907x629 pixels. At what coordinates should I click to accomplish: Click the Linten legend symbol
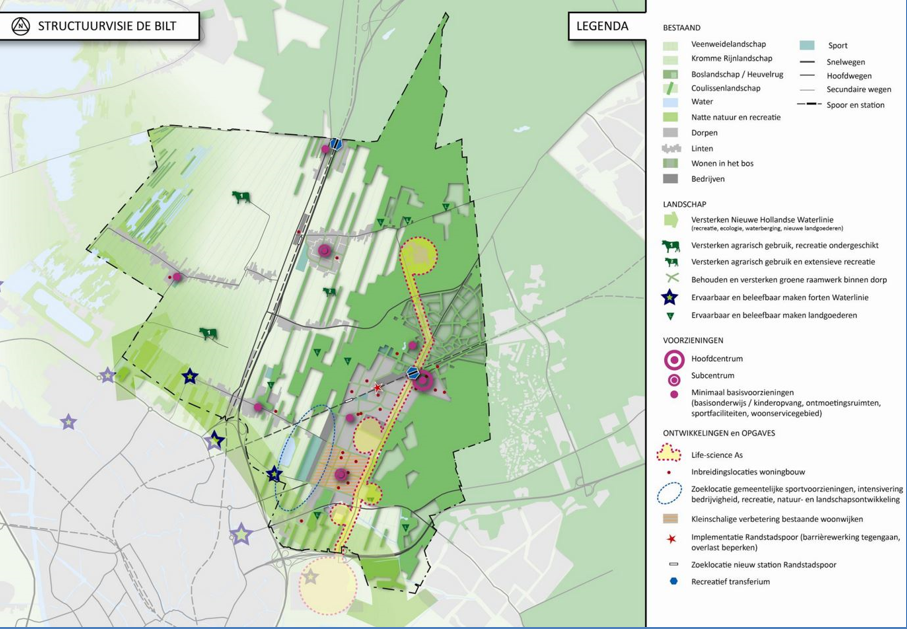point(670,148)
